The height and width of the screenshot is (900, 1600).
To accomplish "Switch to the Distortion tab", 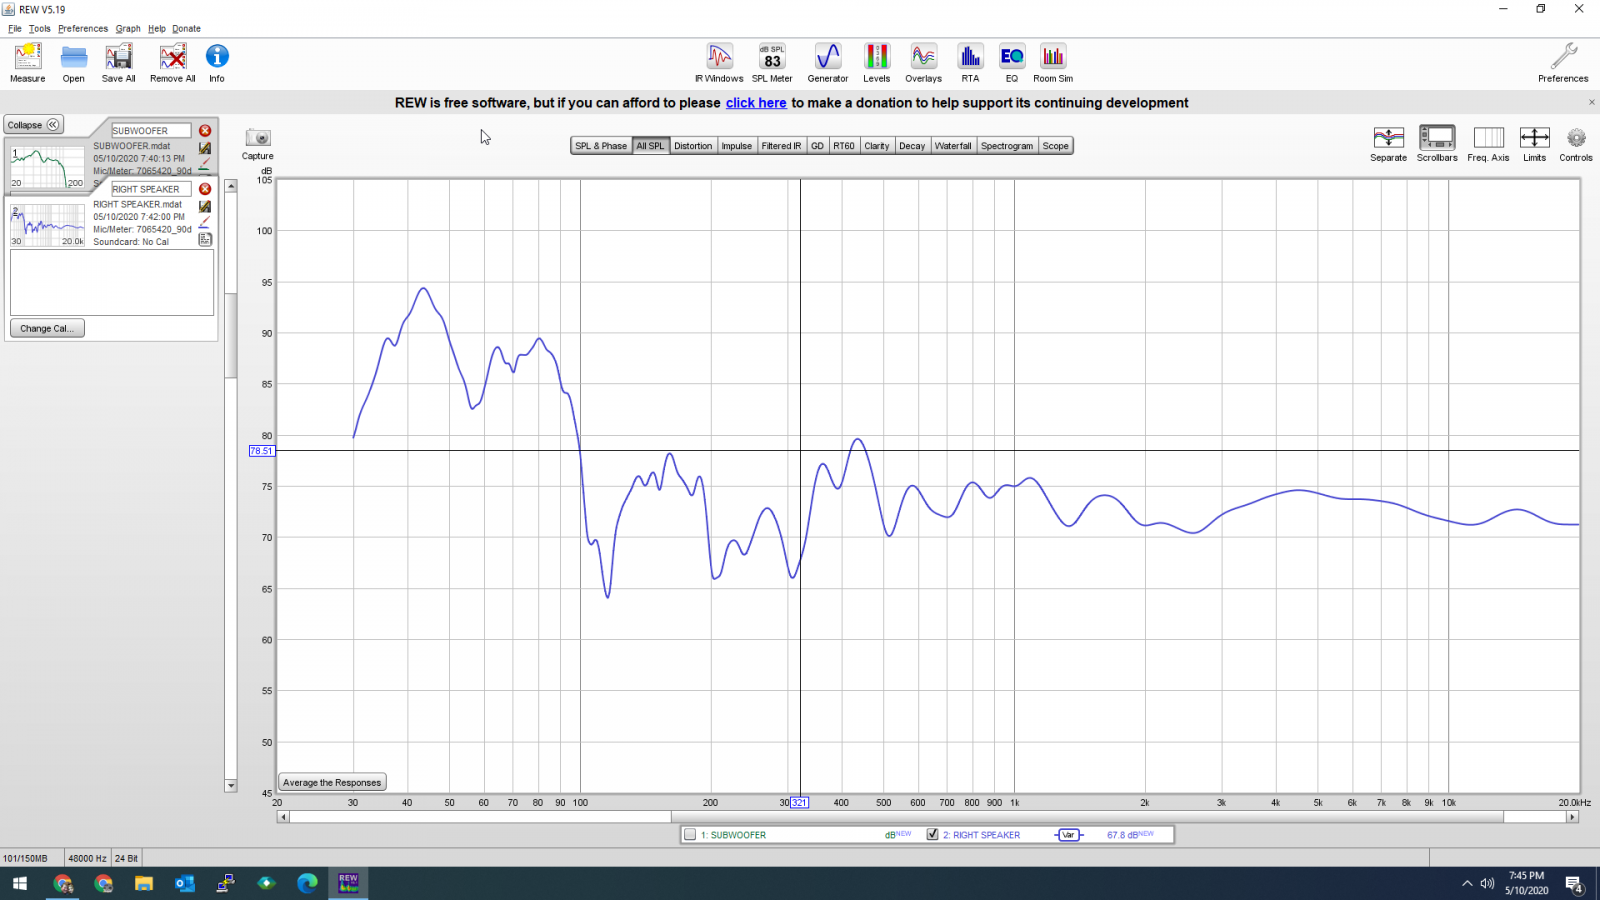I will 693,146.
